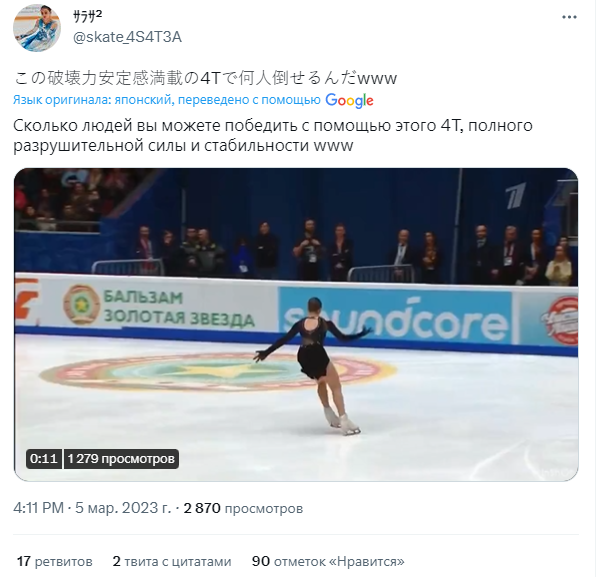Open the tweet timestamp 4:11 PM link
612x577 pixels.
[x=38, y=508]
